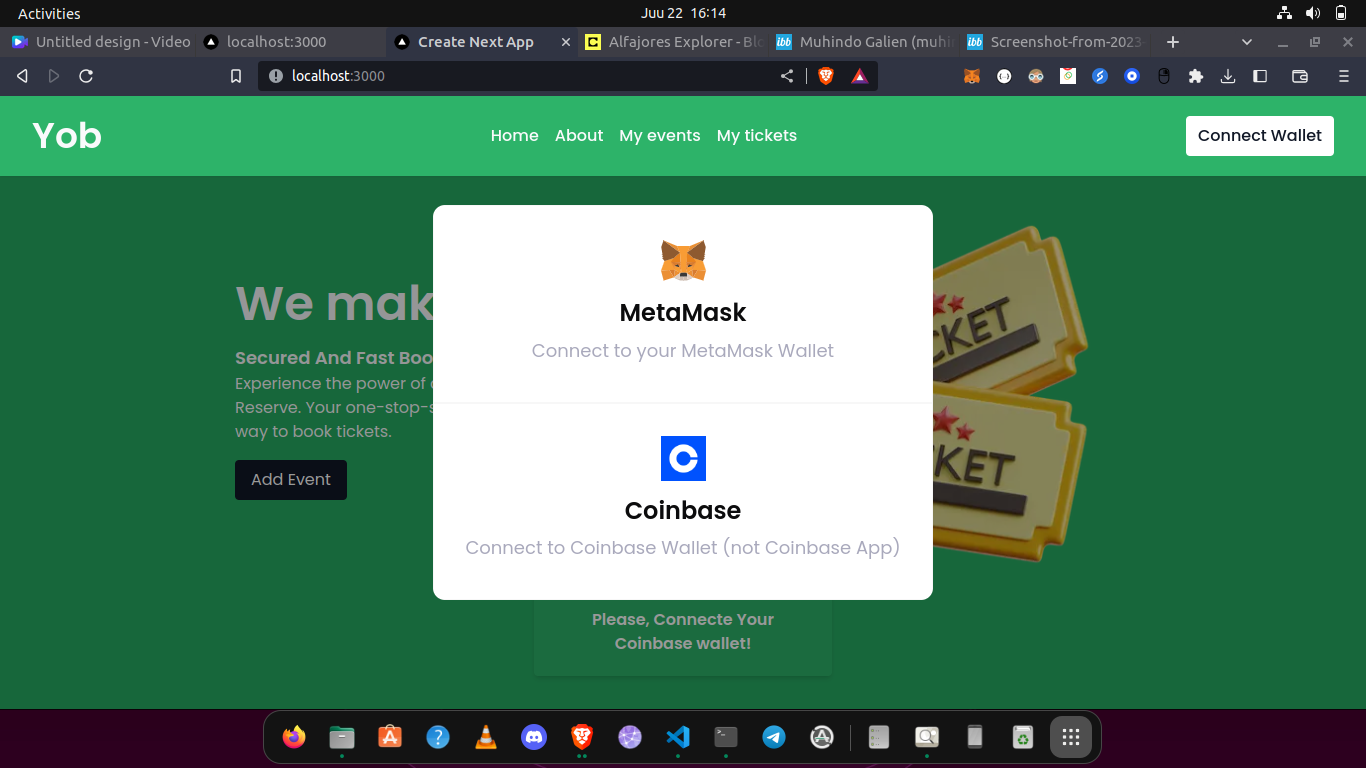
Task: Click 'Connect to your MetaMask Wallet' text
Action: [683, 351]
